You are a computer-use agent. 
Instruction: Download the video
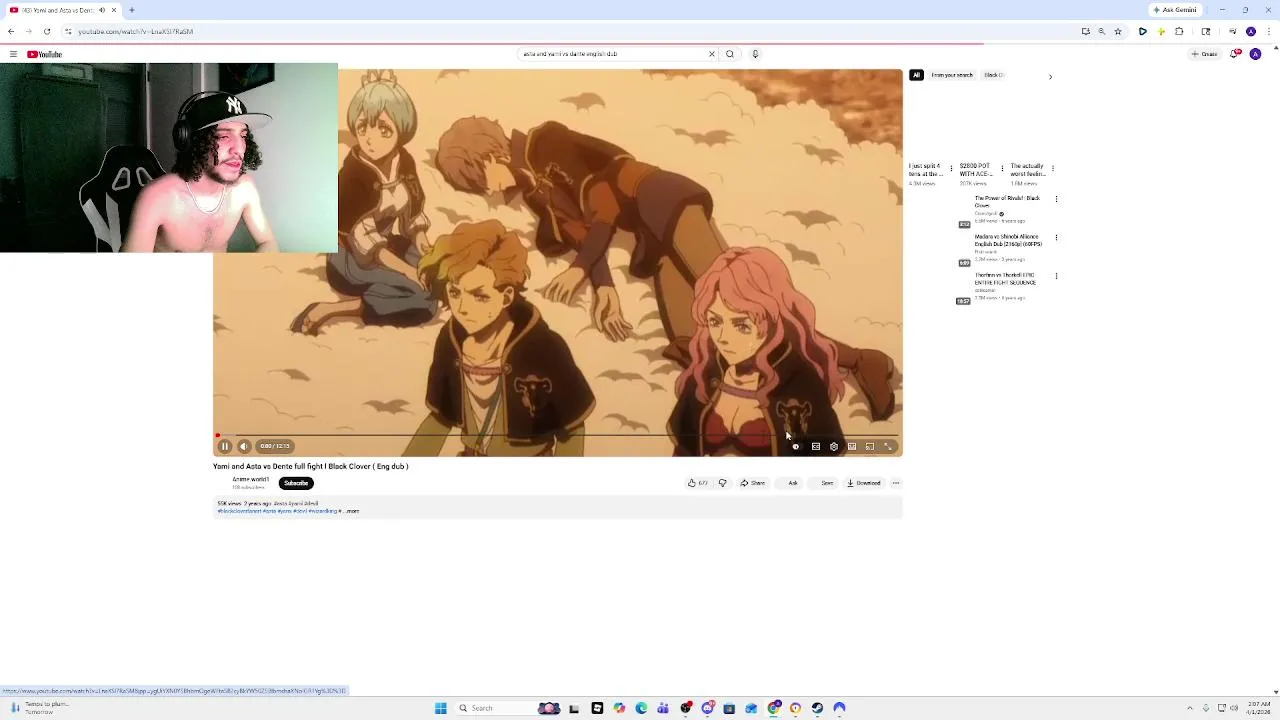click(x=864, y=483)
